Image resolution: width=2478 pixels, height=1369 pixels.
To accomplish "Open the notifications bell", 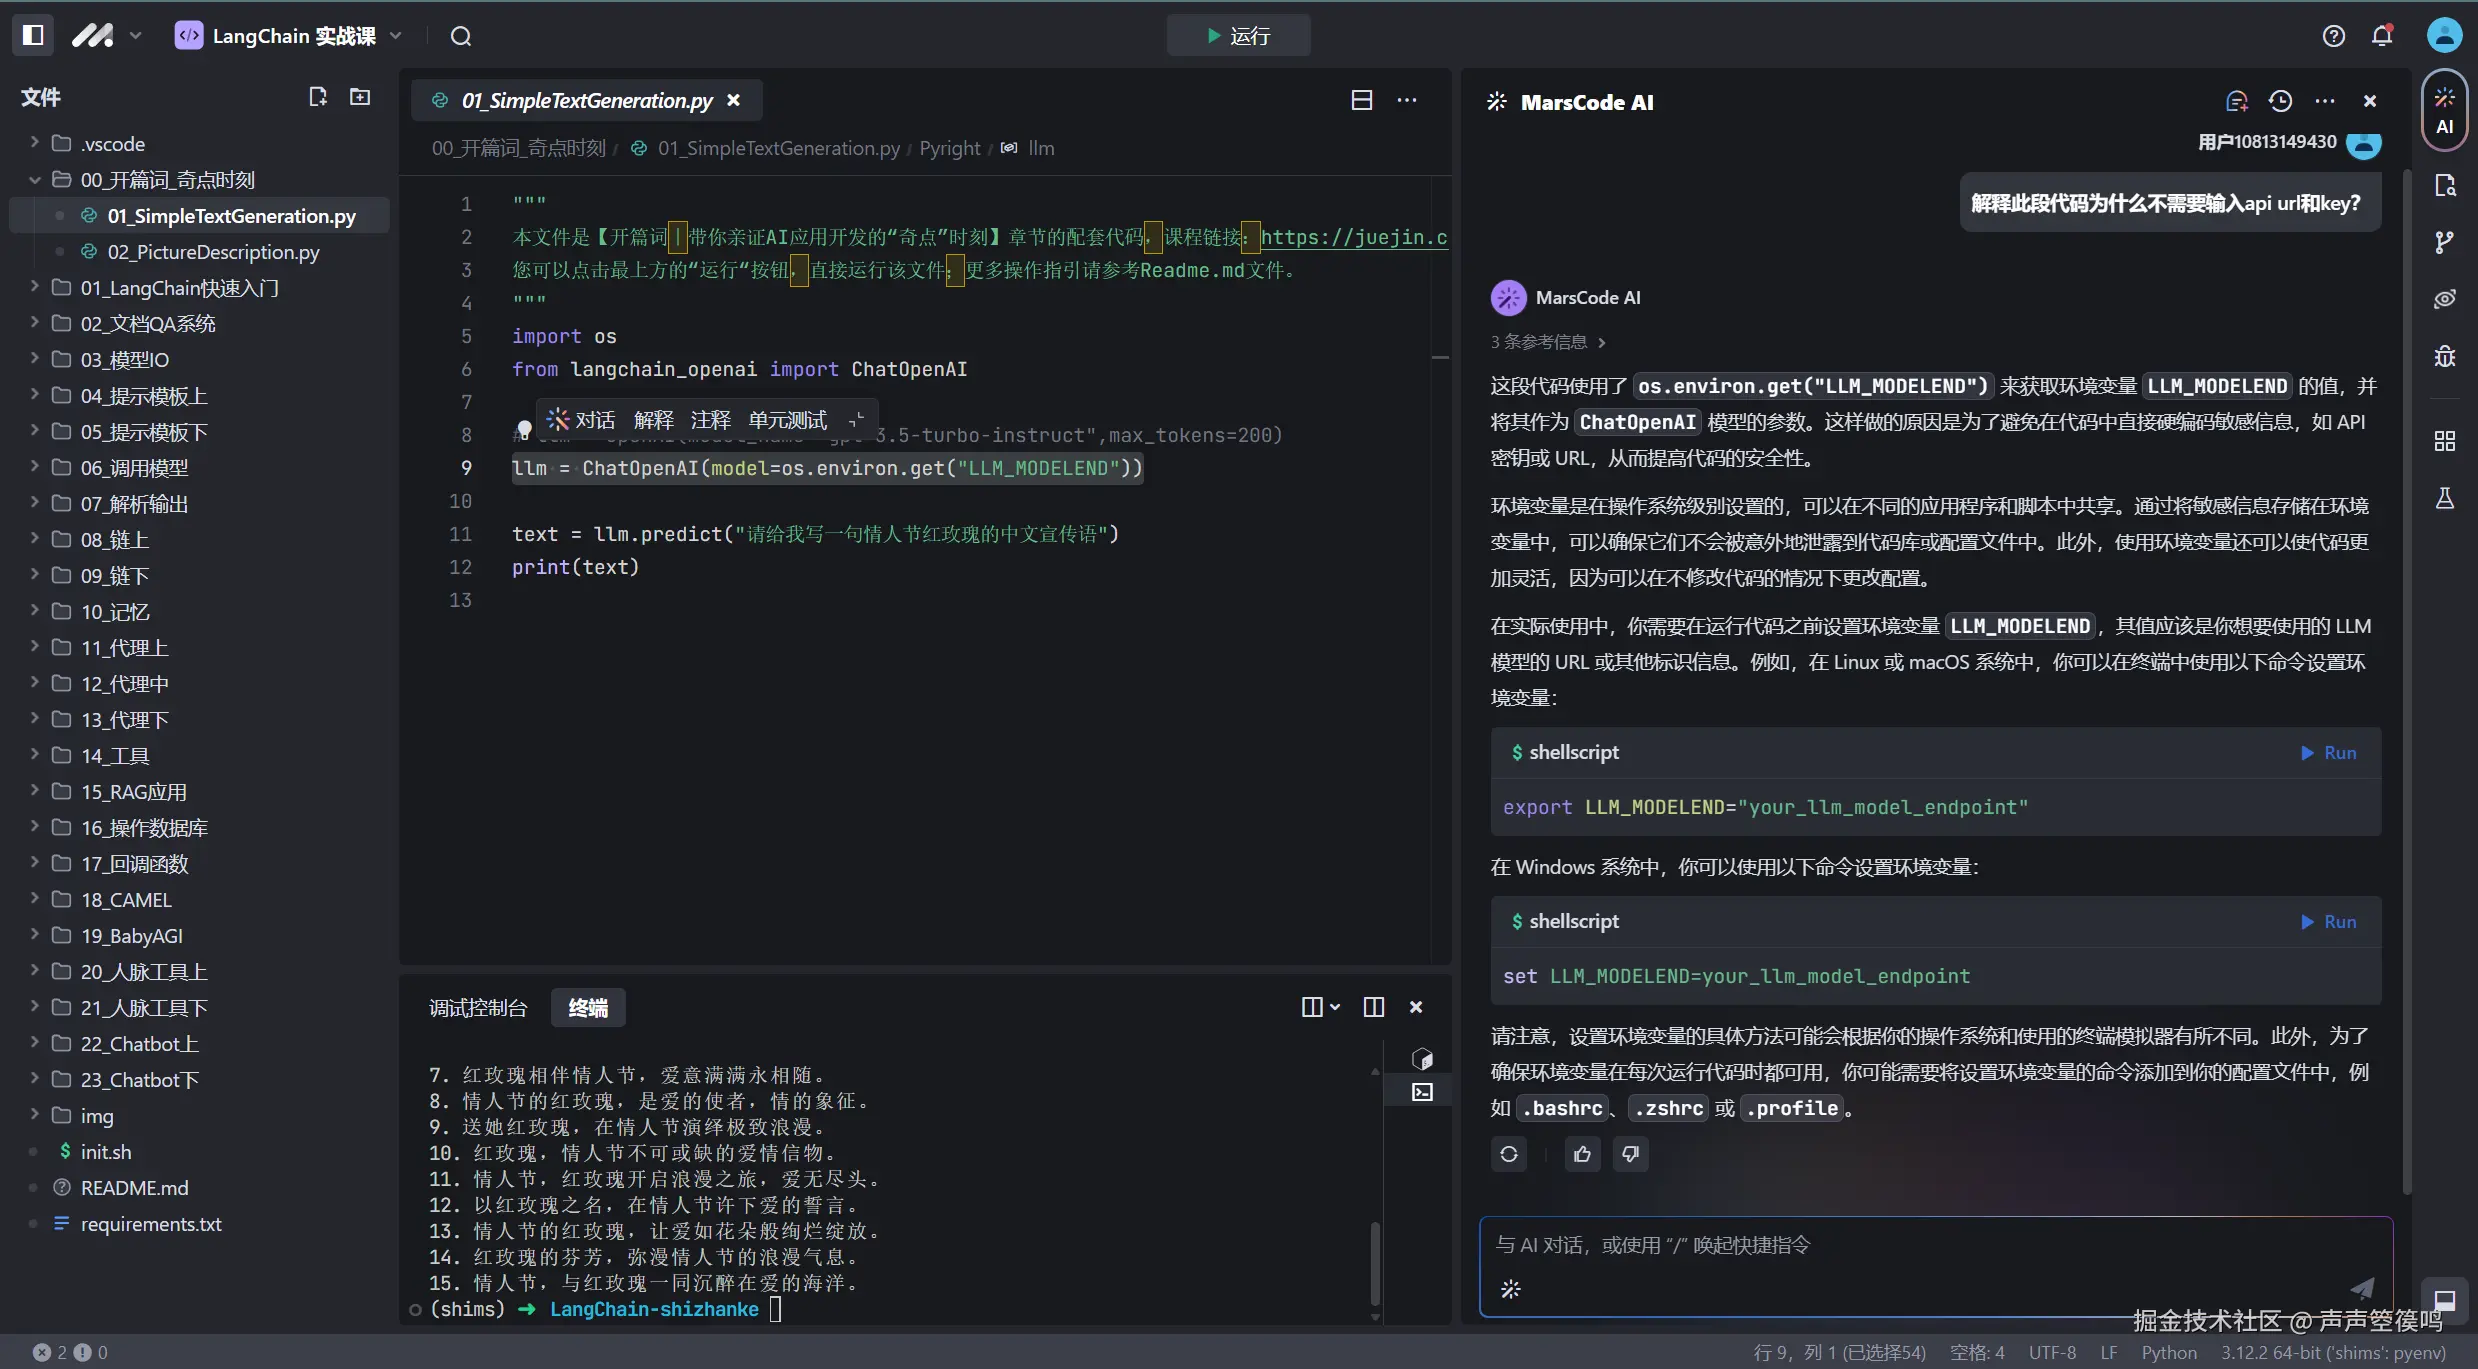I will [x=2382, y=36].
